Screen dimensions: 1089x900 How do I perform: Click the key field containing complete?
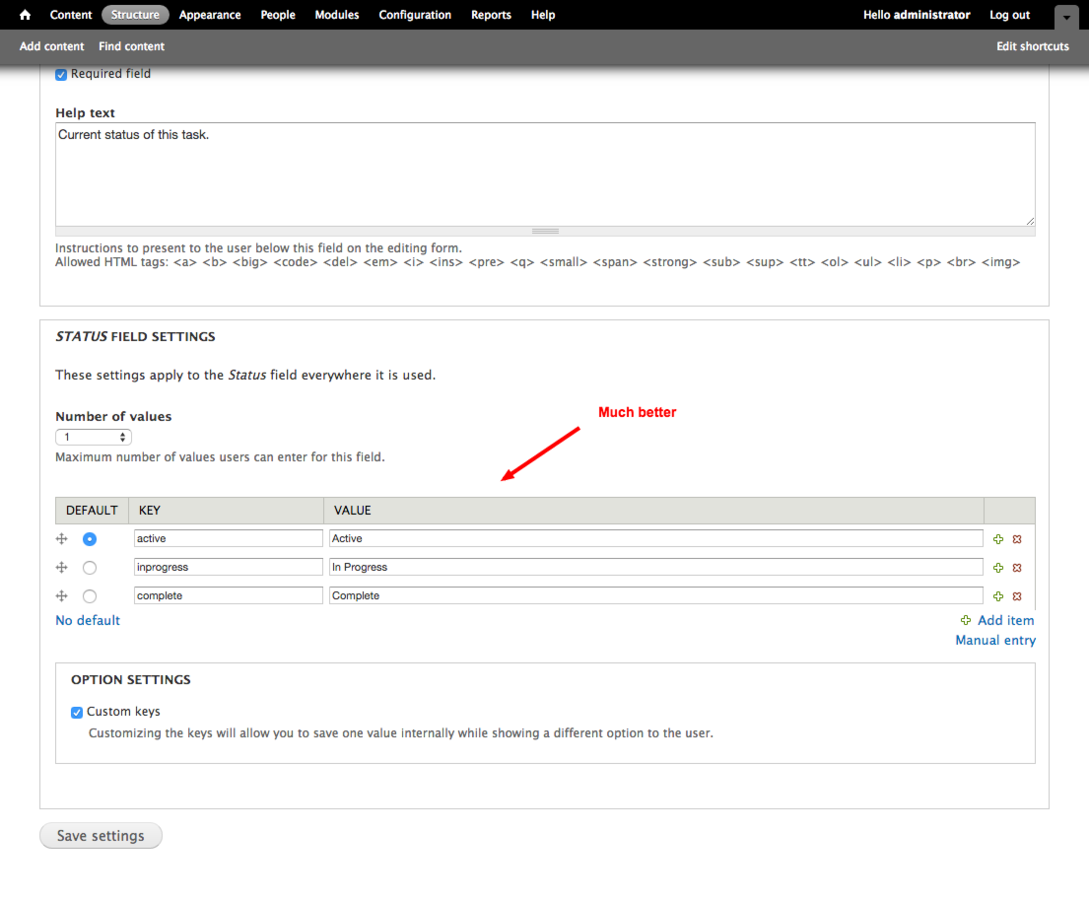point(228,595)
